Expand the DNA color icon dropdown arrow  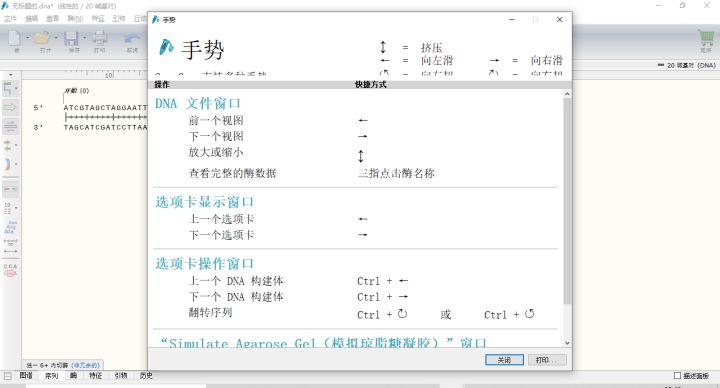pos(16,164)
